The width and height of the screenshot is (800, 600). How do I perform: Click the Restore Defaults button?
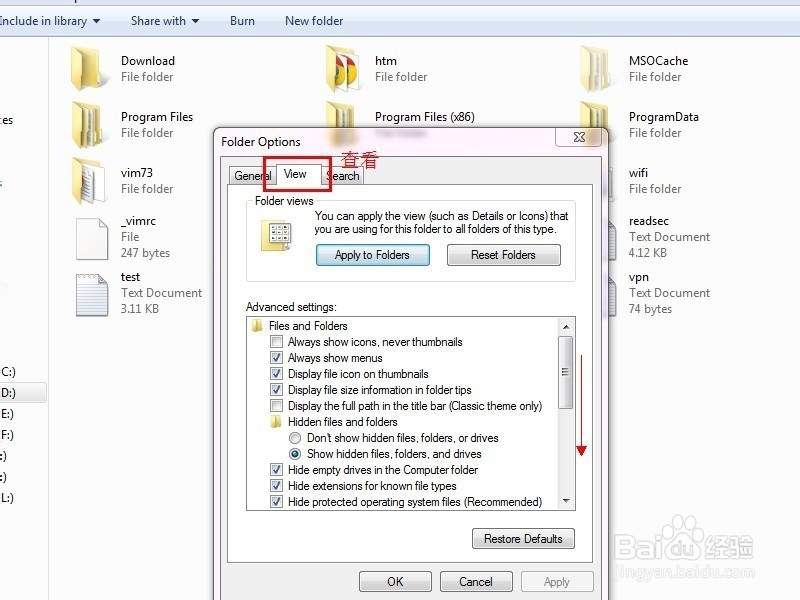(523, 539)
